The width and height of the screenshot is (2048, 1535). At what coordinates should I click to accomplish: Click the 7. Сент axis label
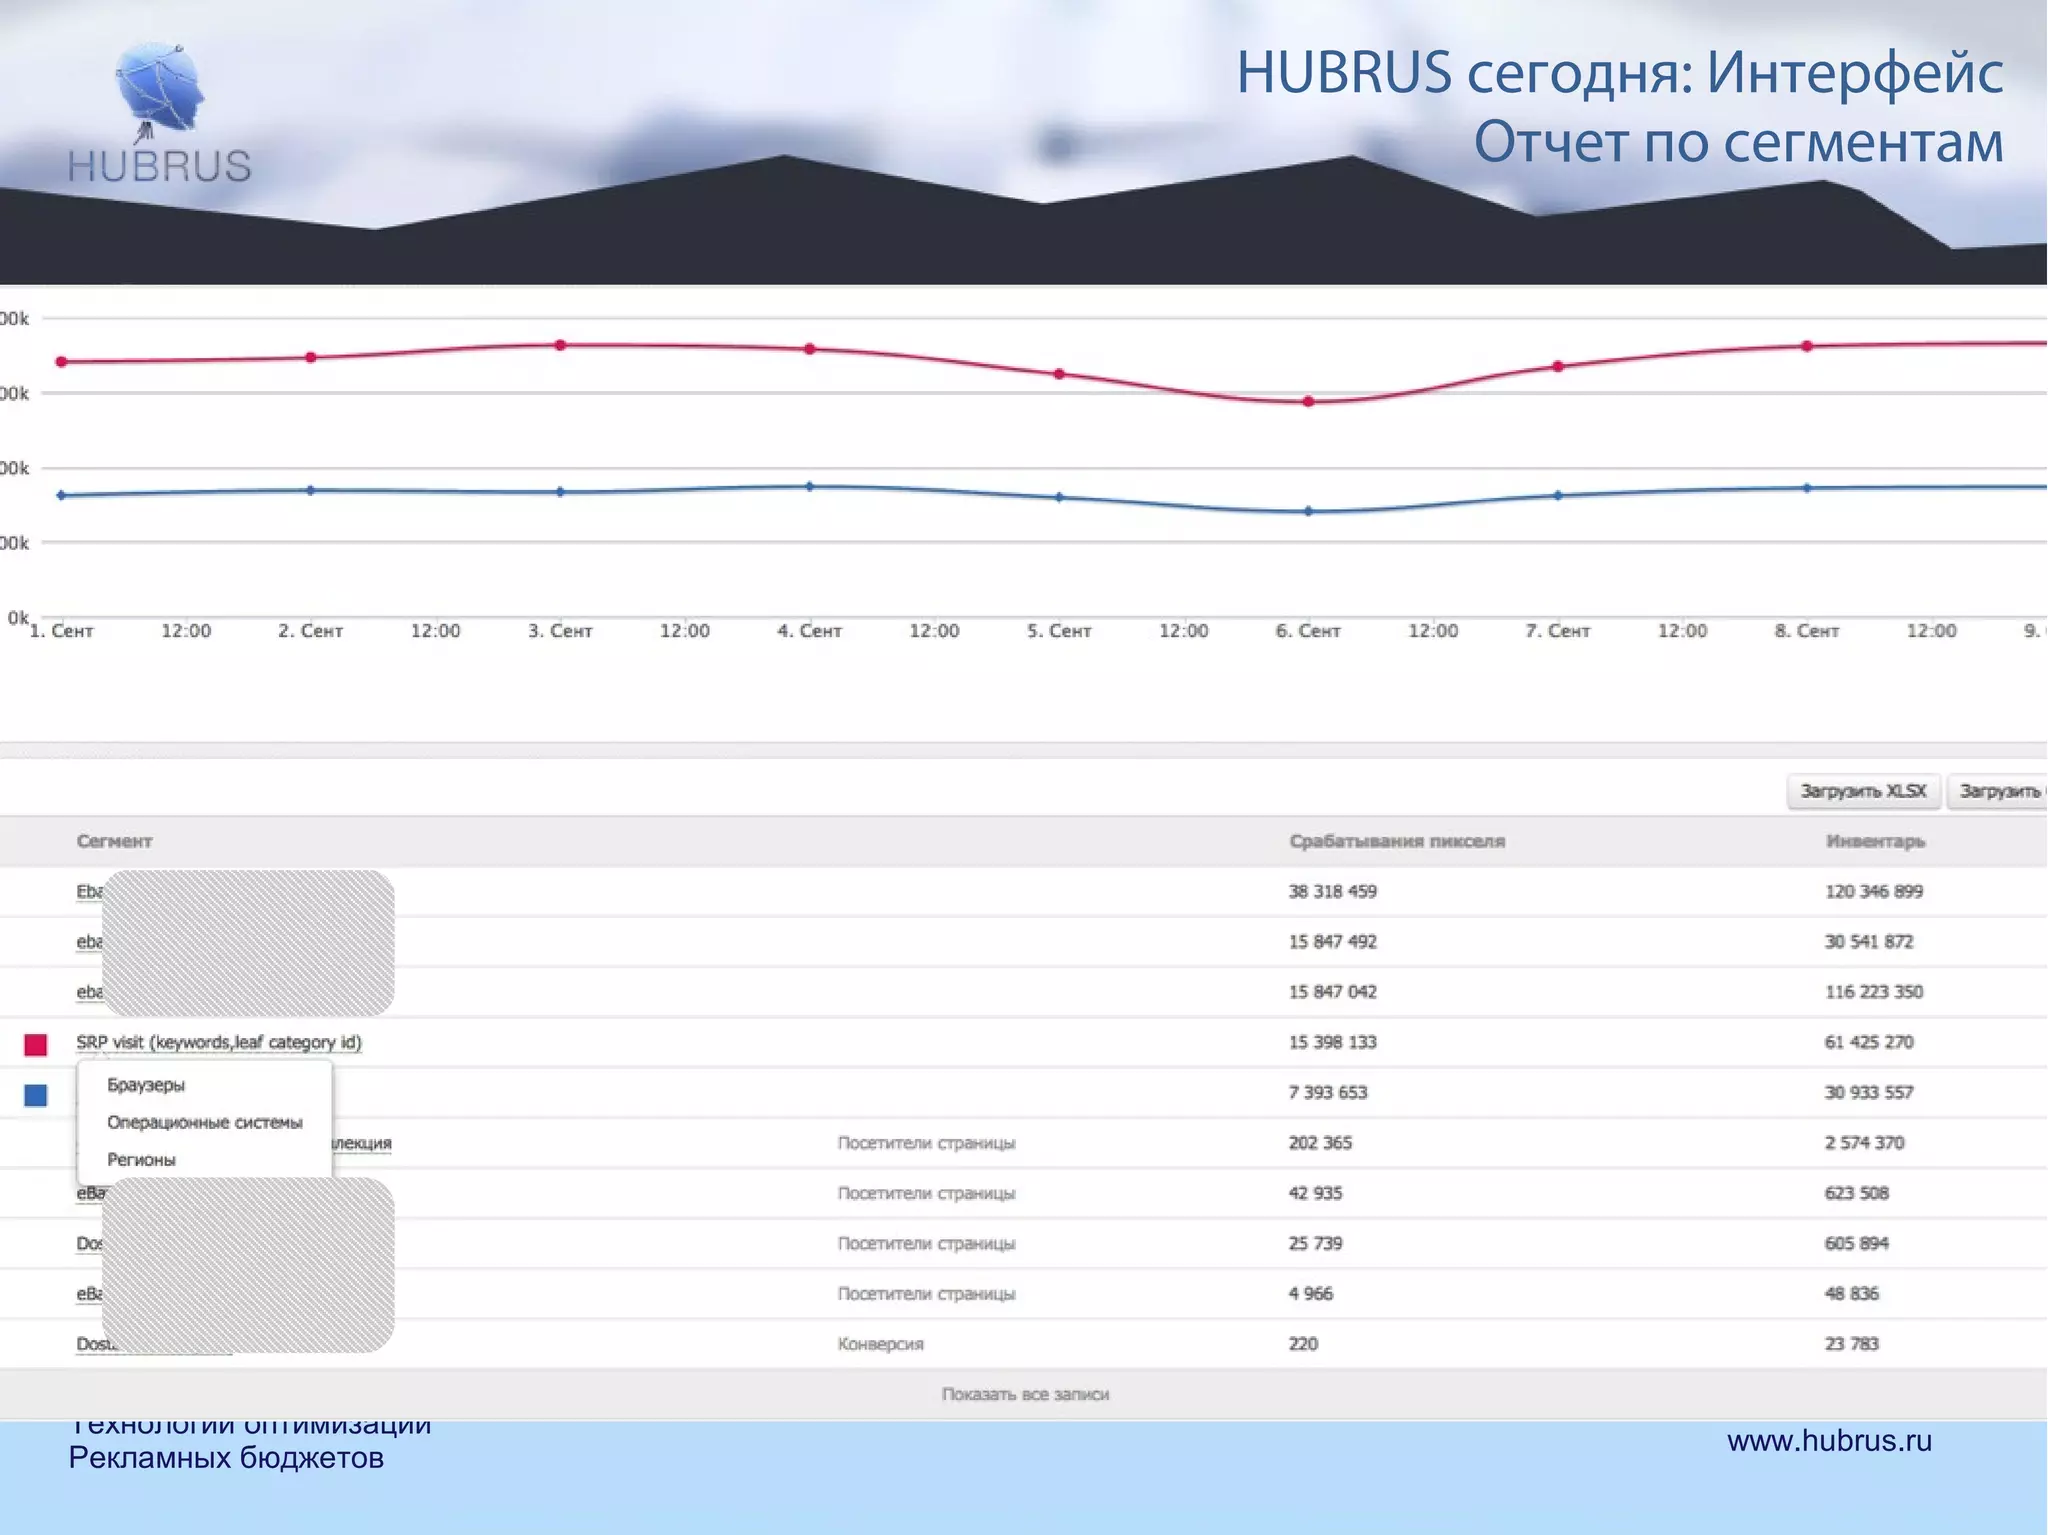pos(1557,631)
